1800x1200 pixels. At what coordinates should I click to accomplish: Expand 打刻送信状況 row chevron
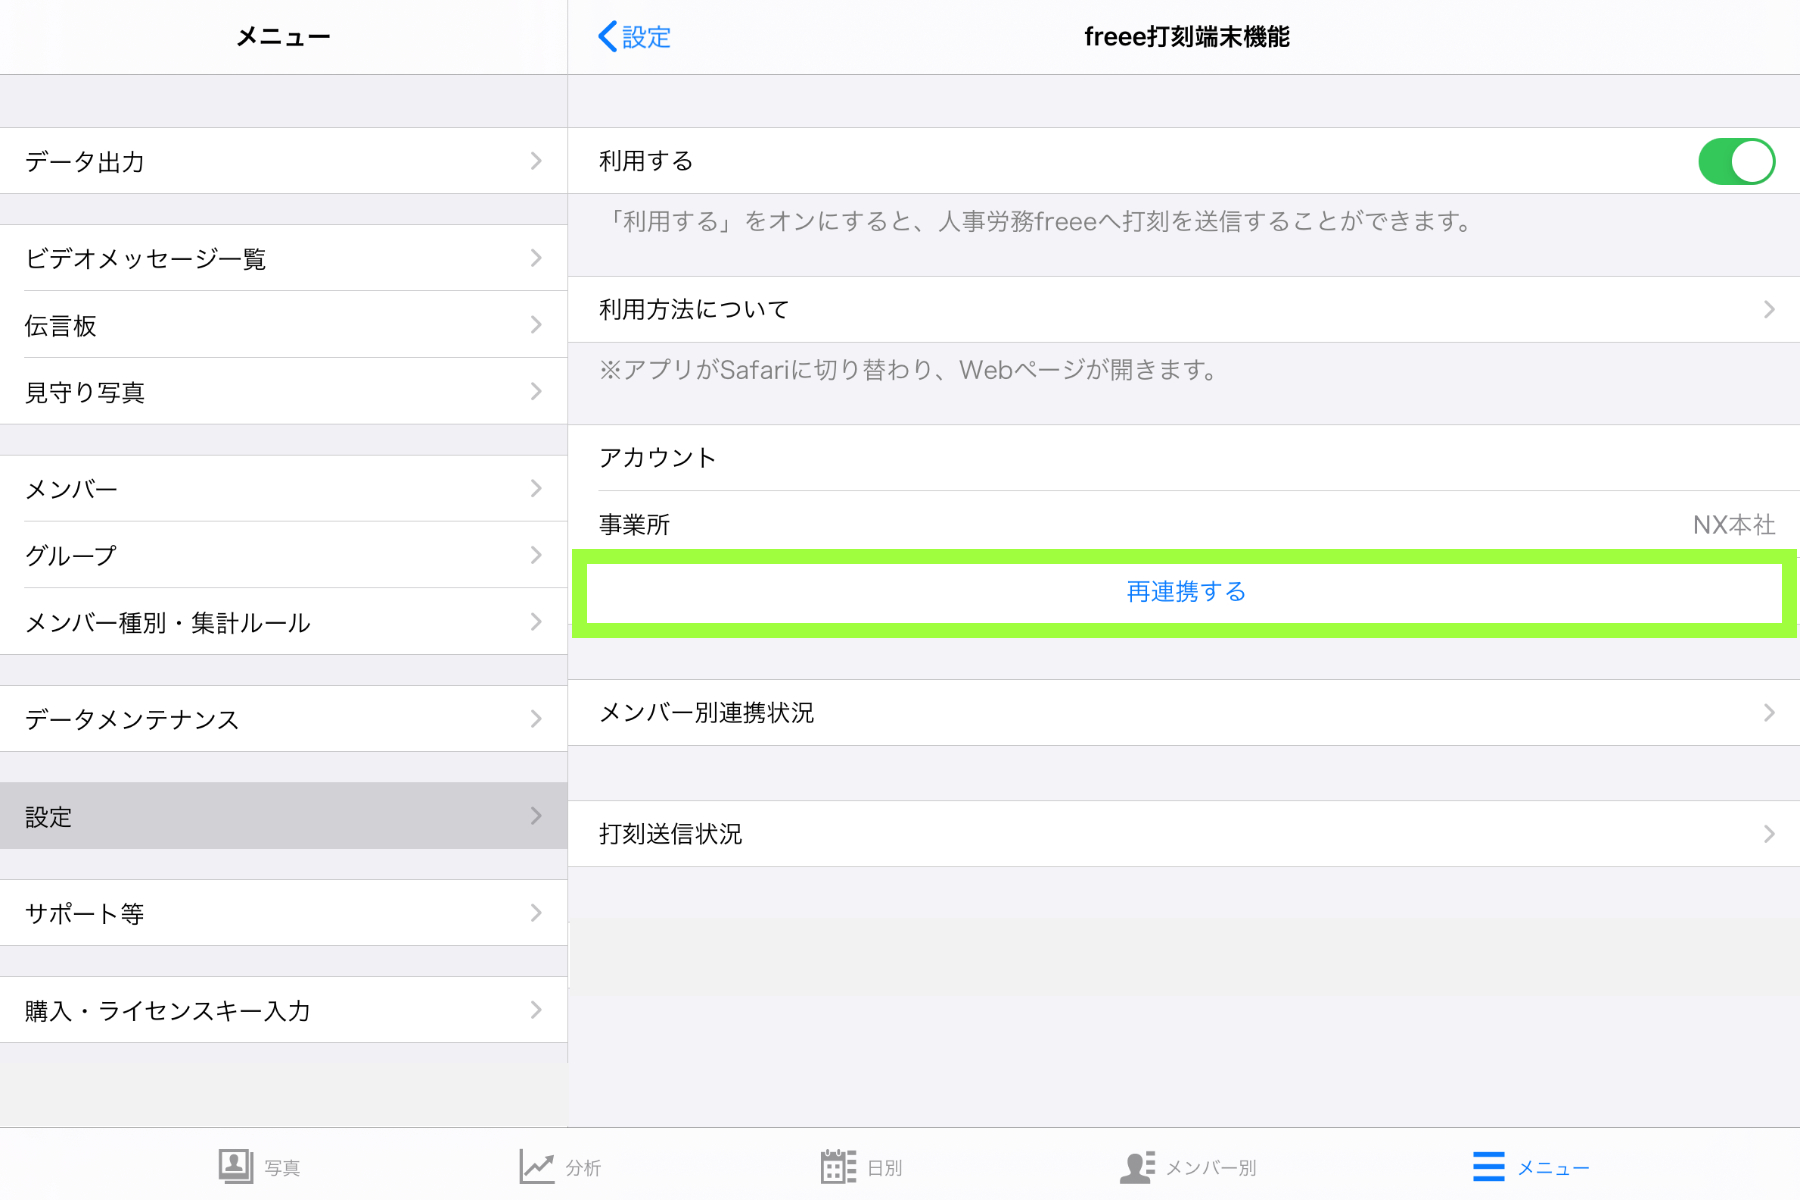tap(1768, 834)
